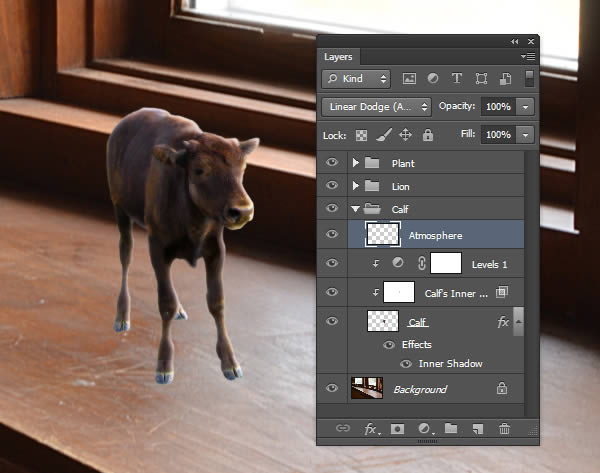Click Levels 1 adjustment icon

click(x=398, y=263)
